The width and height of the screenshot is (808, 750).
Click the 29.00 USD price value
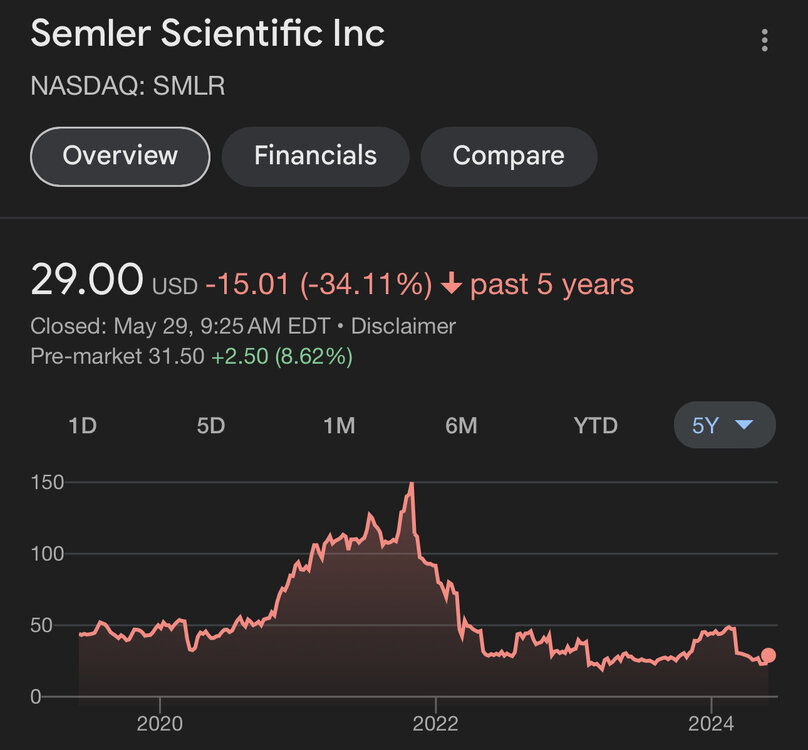click(87, 280)
